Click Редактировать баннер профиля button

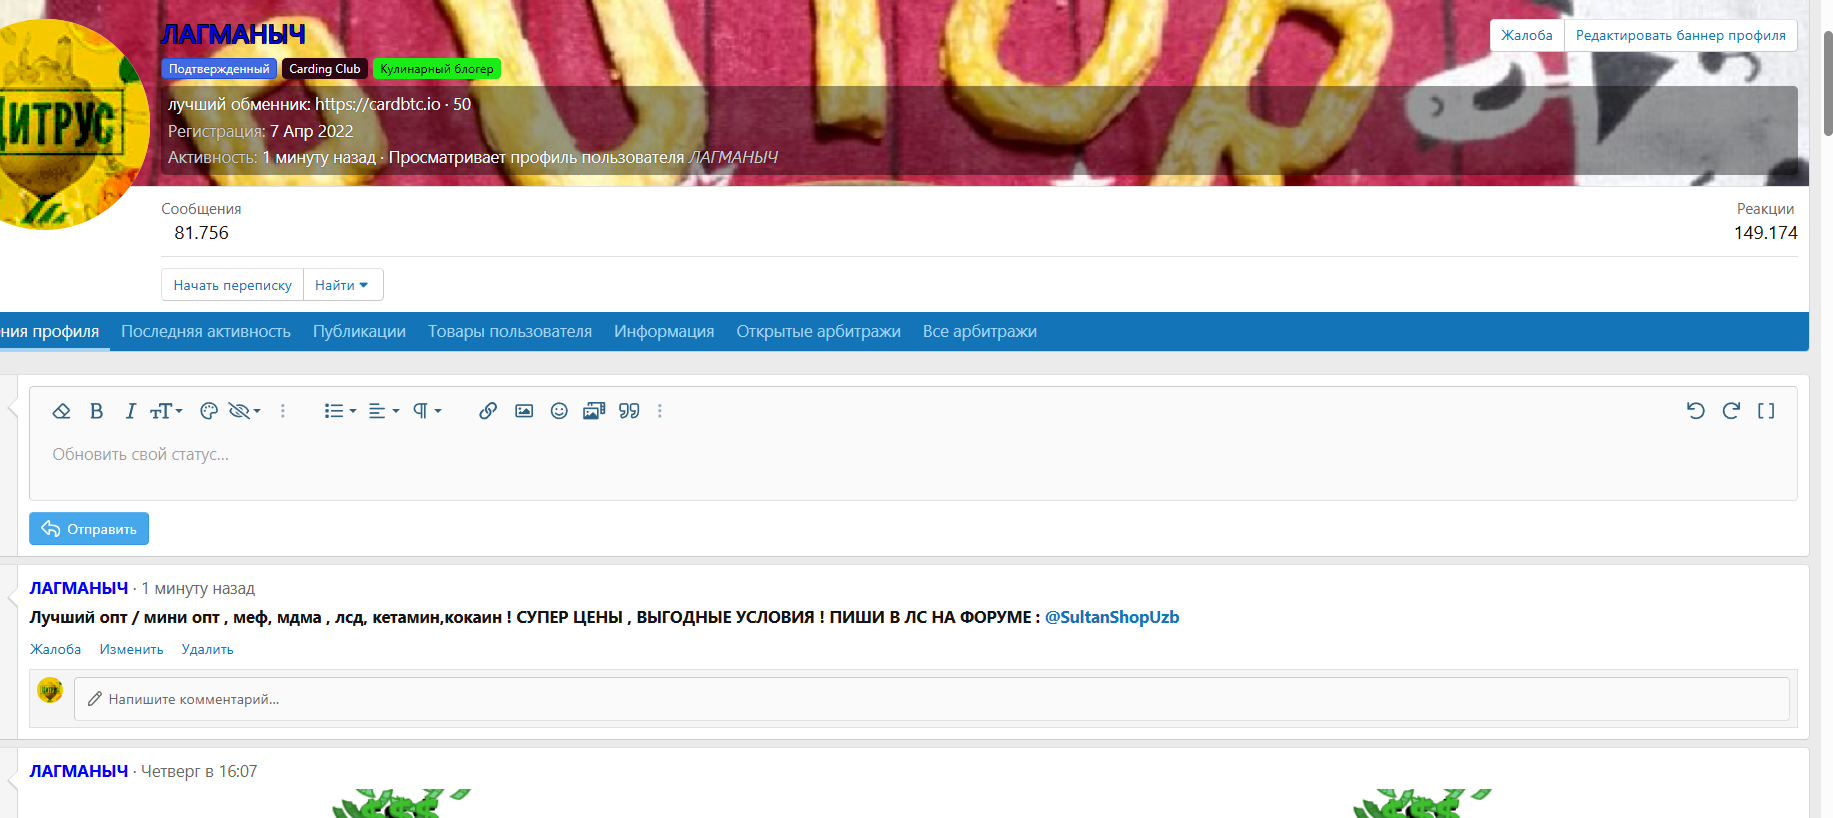pyautogui.click(x=1680, y=35)
